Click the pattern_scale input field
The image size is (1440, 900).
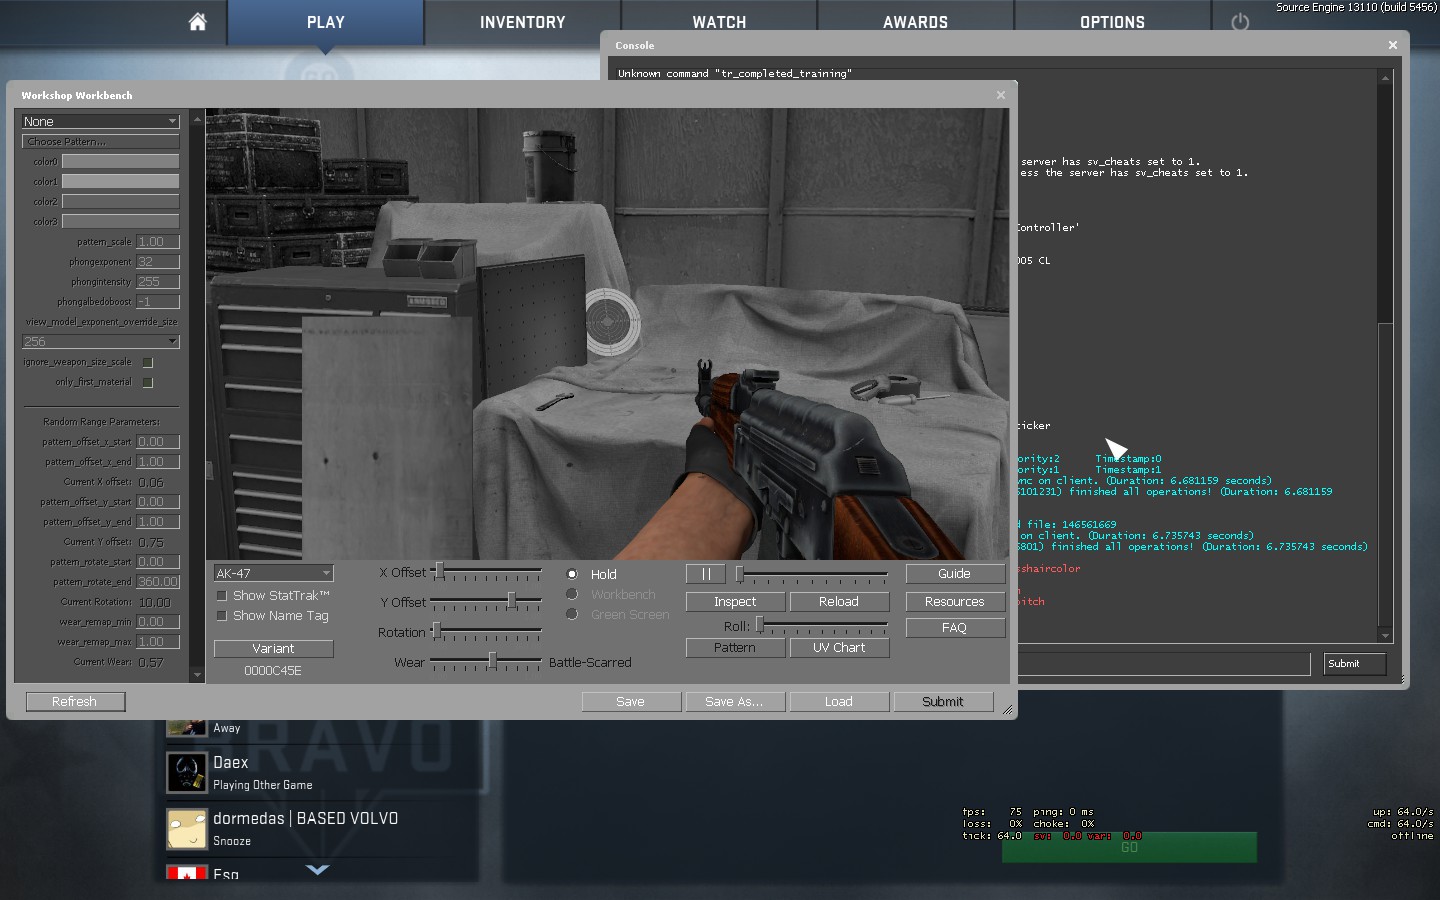(158, 241)
